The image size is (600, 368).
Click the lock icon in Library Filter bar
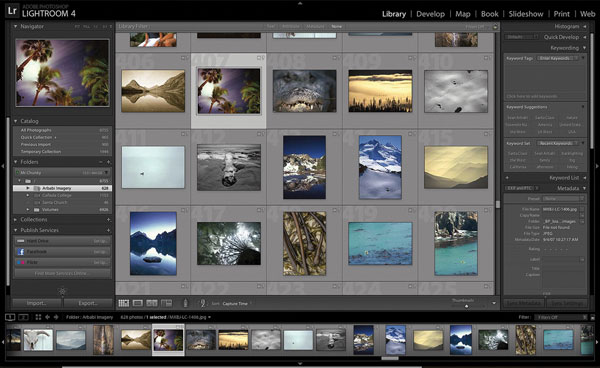[x=495, y=27]
